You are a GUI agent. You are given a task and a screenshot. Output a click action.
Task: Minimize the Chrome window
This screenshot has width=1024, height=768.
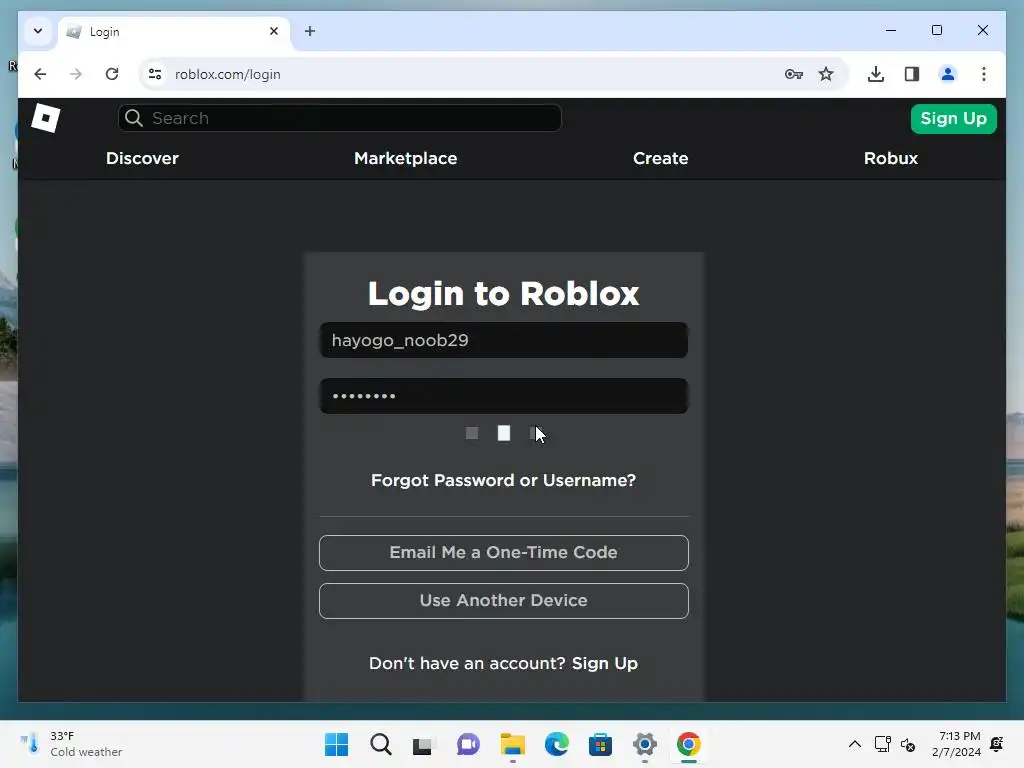click(891, 31)
